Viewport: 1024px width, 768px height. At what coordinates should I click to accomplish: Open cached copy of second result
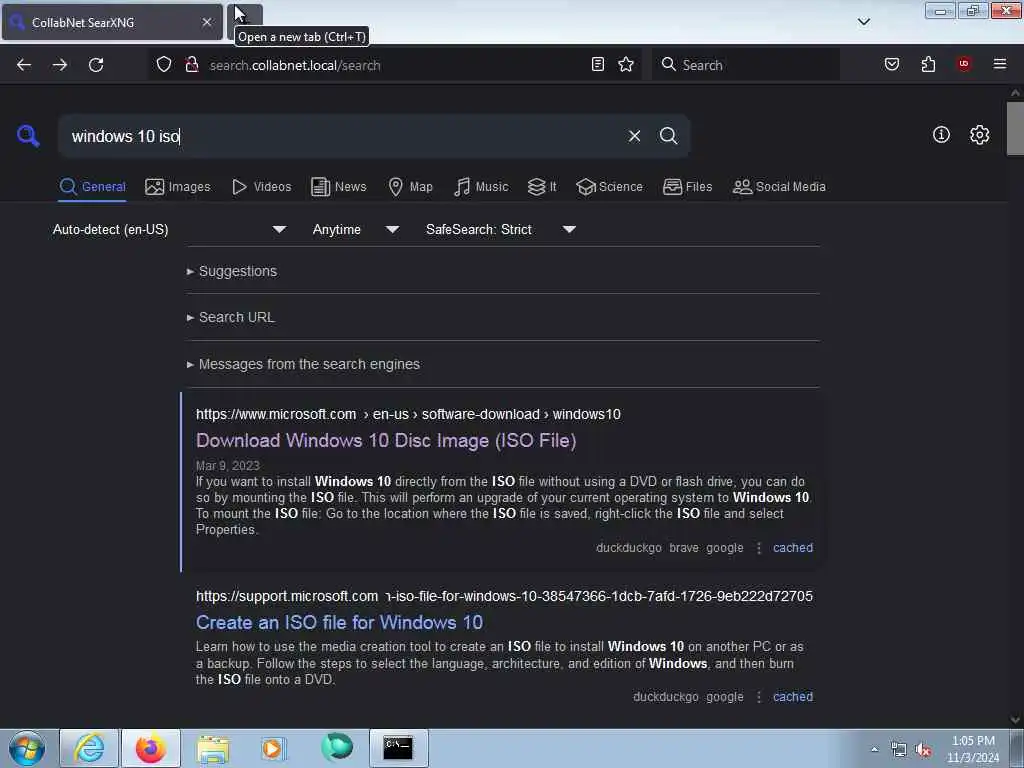(x=793, y=697)
